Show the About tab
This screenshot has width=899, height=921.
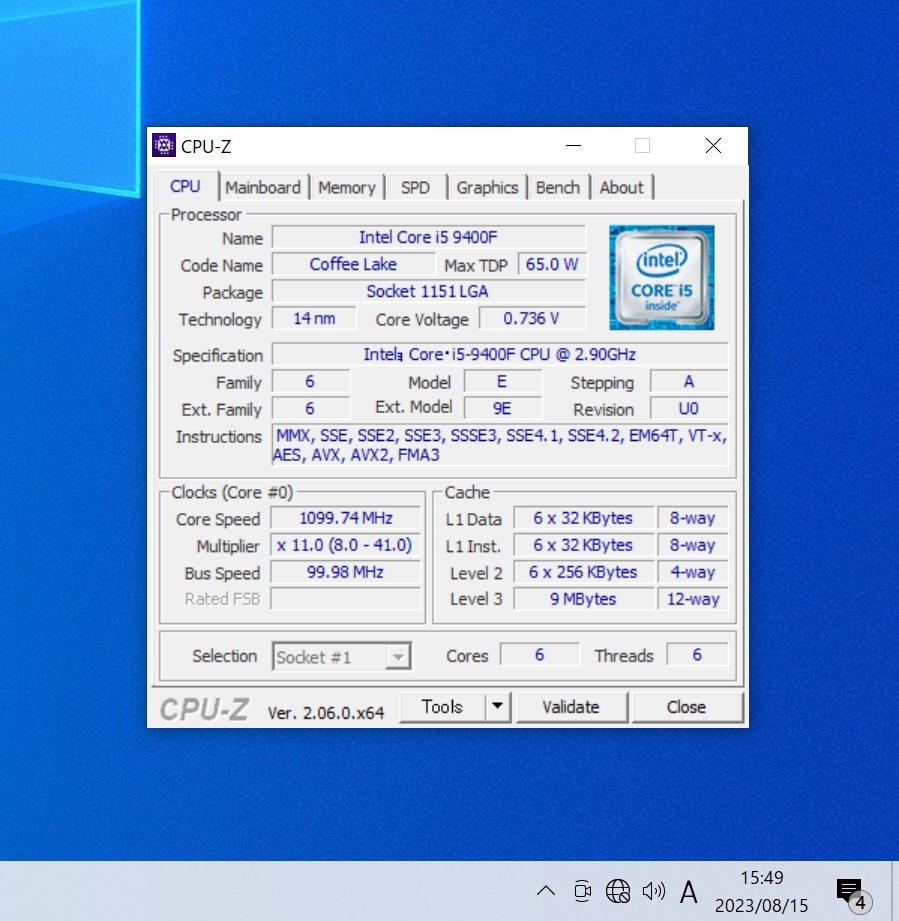coord(621,187)
